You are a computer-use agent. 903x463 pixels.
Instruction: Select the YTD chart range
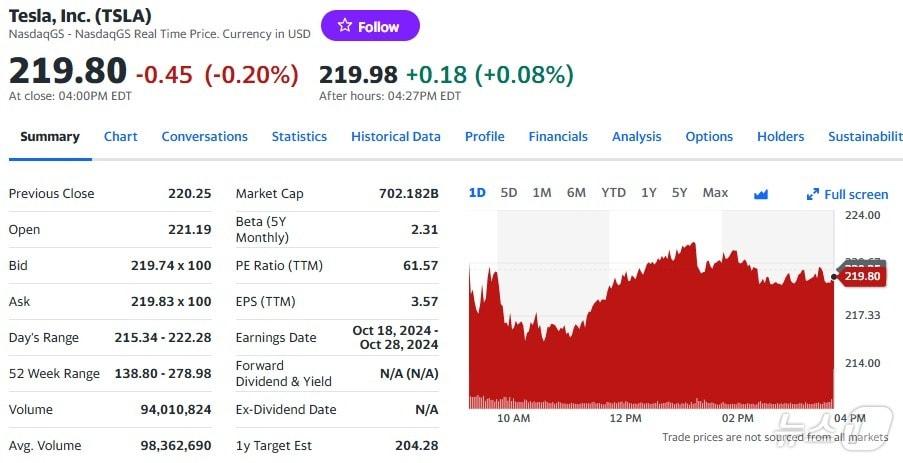coord(613,193)
